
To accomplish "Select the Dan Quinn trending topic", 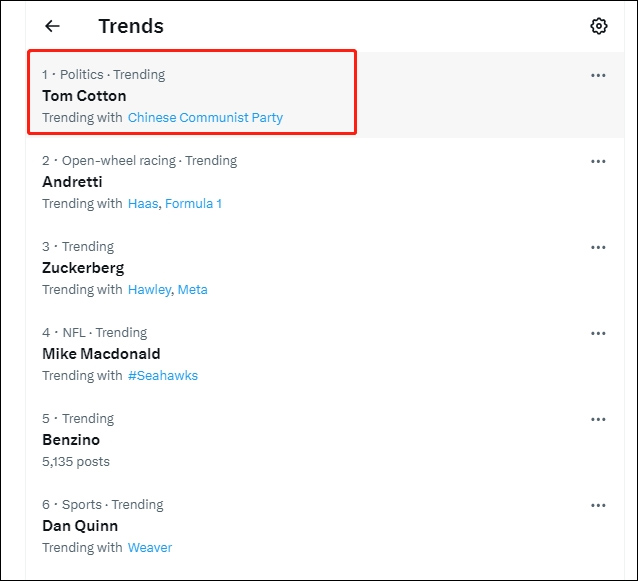I will [325, 525].
